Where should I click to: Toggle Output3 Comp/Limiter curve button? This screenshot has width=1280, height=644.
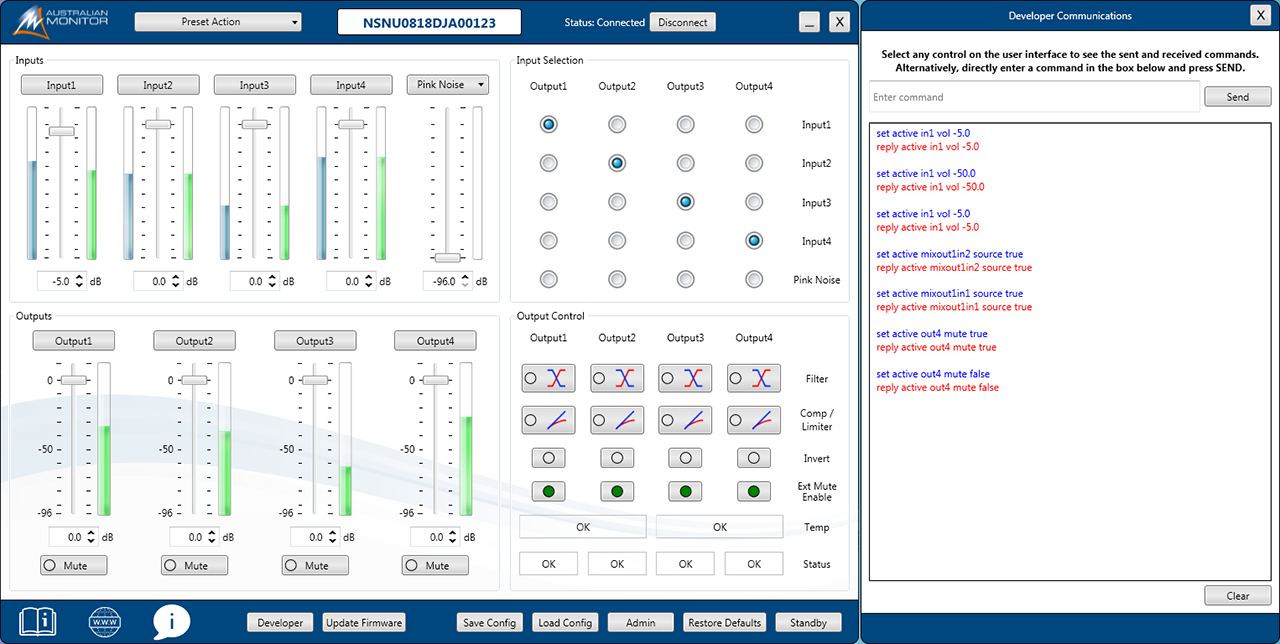(x=685, y=420)
